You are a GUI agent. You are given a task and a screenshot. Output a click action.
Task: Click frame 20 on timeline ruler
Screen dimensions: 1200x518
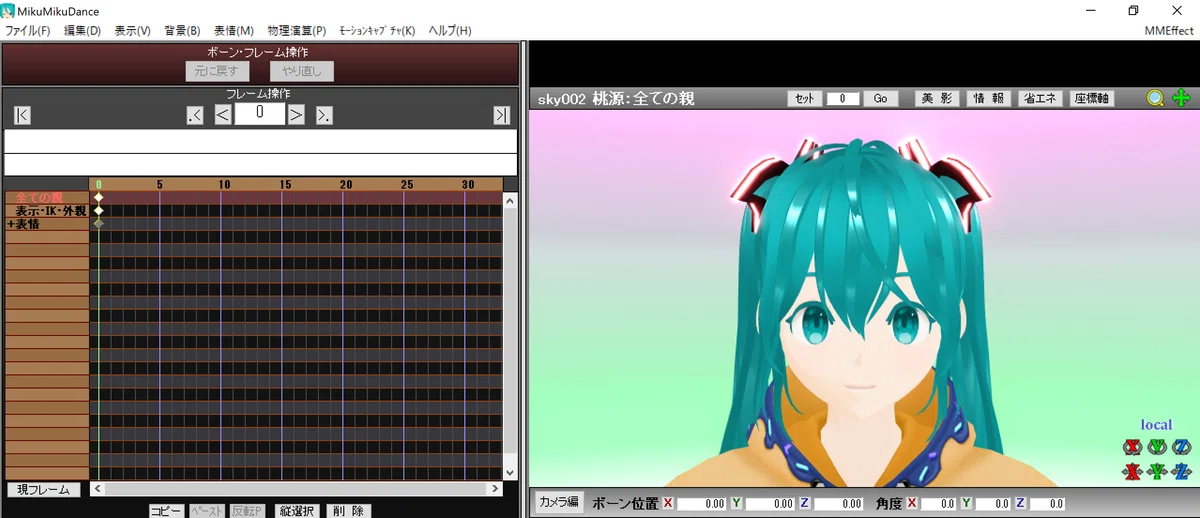click(346, 184)
